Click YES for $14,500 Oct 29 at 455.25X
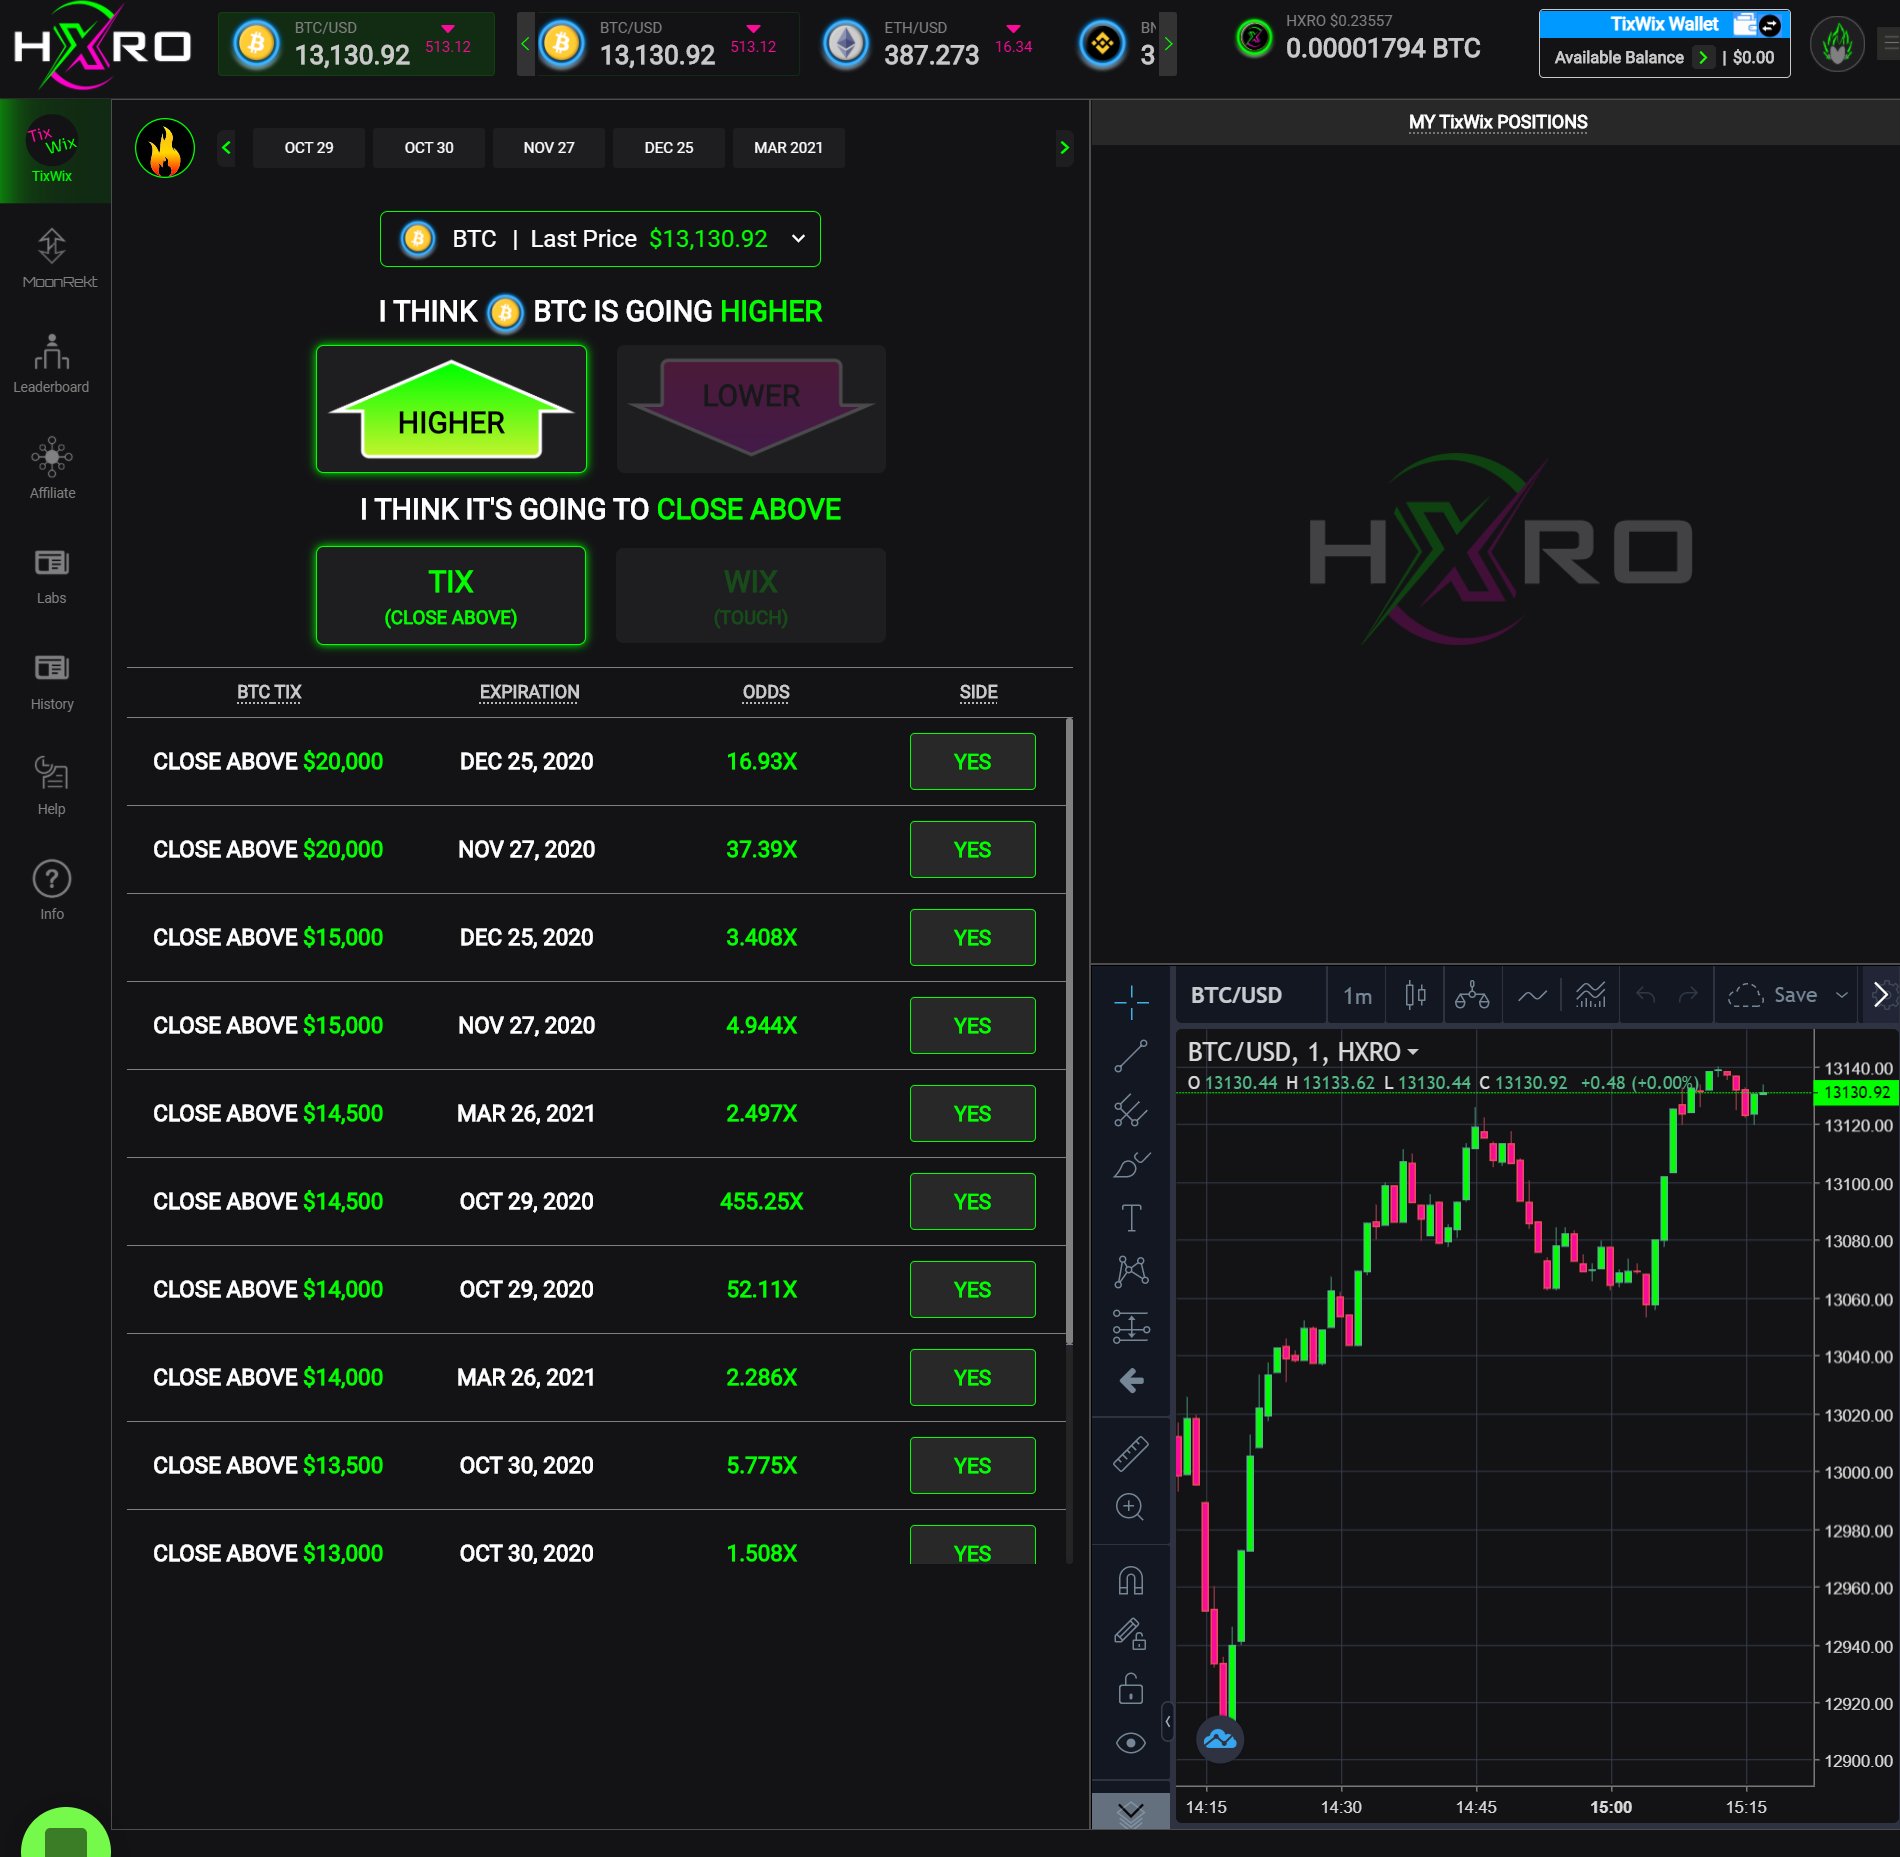This screenshot has width=1900, height=1857. tap(973, 1202)
